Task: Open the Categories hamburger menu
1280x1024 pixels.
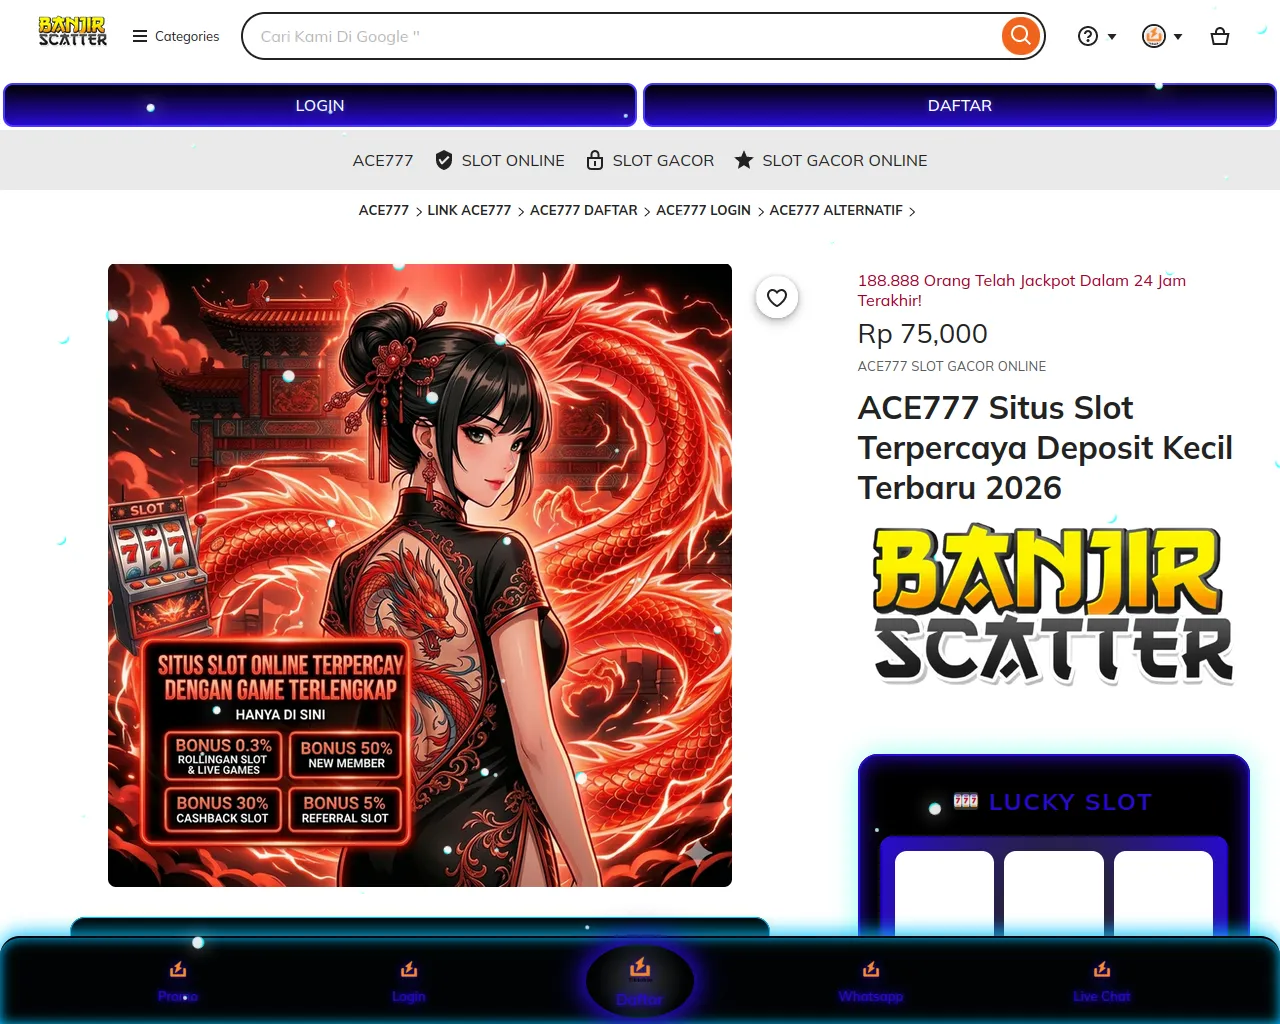Action: [x=175, y=36]
